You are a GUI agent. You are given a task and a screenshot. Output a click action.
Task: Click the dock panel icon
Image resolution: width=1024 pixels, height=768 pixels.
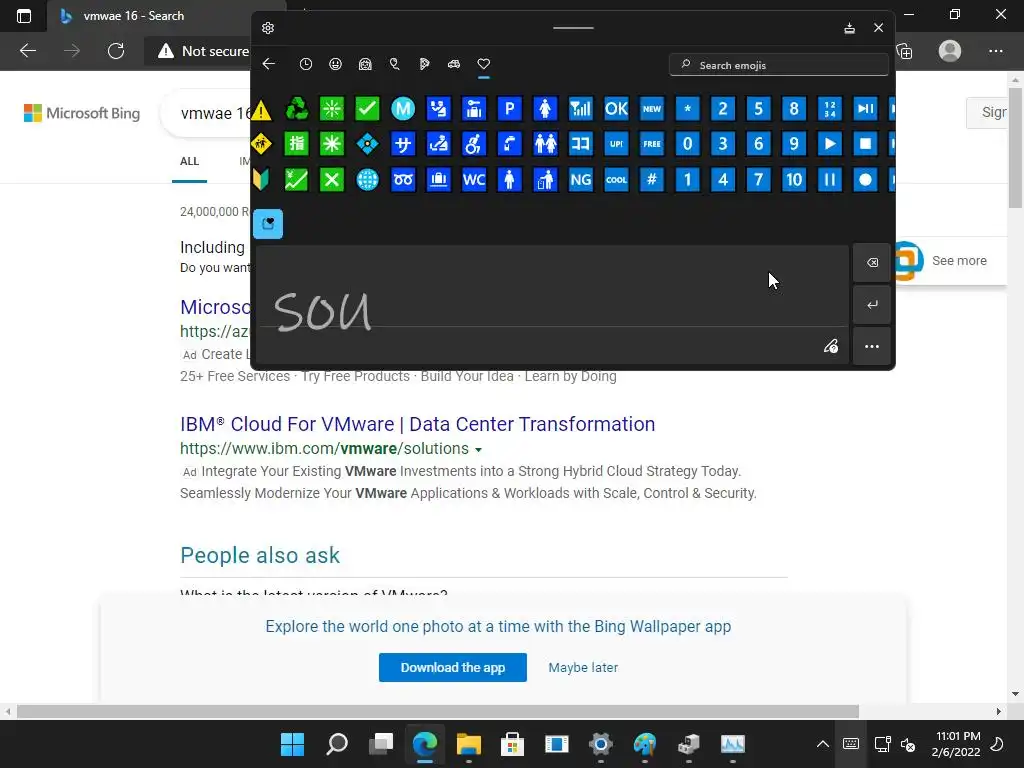click(x=849, y=28)
